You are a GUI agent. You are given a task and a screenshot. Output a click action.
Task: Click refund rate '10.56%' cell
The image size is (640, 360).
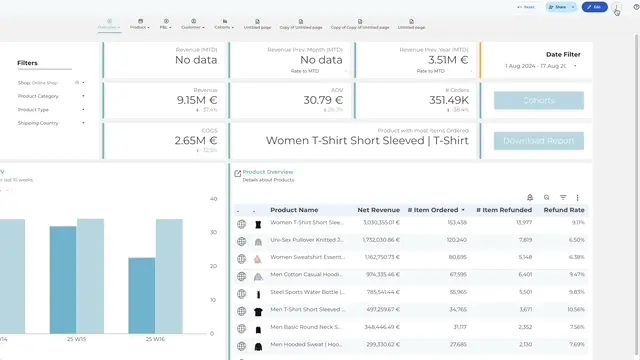[x=576, y=309]
